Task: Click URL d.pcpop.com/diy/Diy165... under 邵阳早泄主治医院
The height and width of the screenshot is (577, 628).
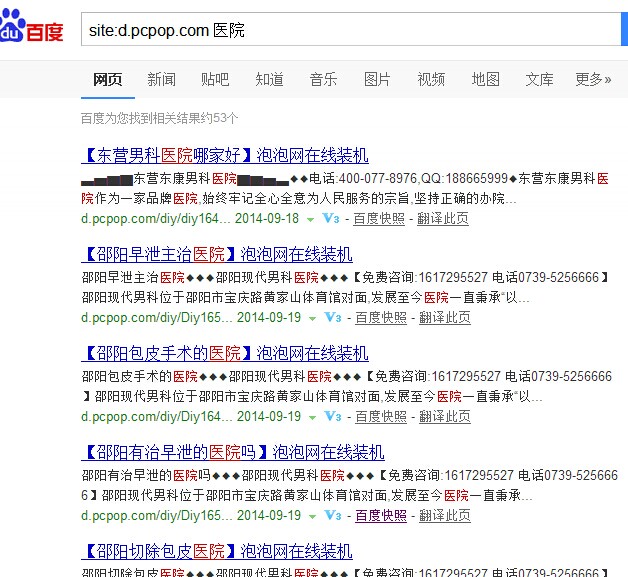Action: [157, 318]
